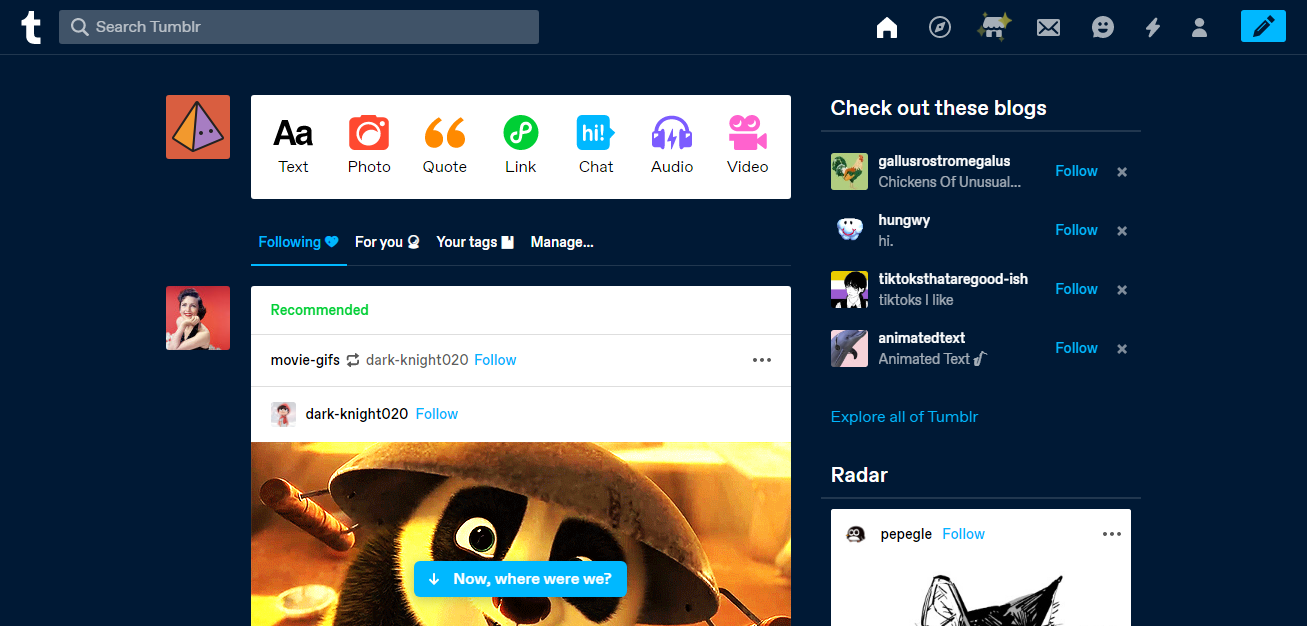1307x626 pixels.
Task: Open the movie-gifs blog name link
Action: click(305, 360)
